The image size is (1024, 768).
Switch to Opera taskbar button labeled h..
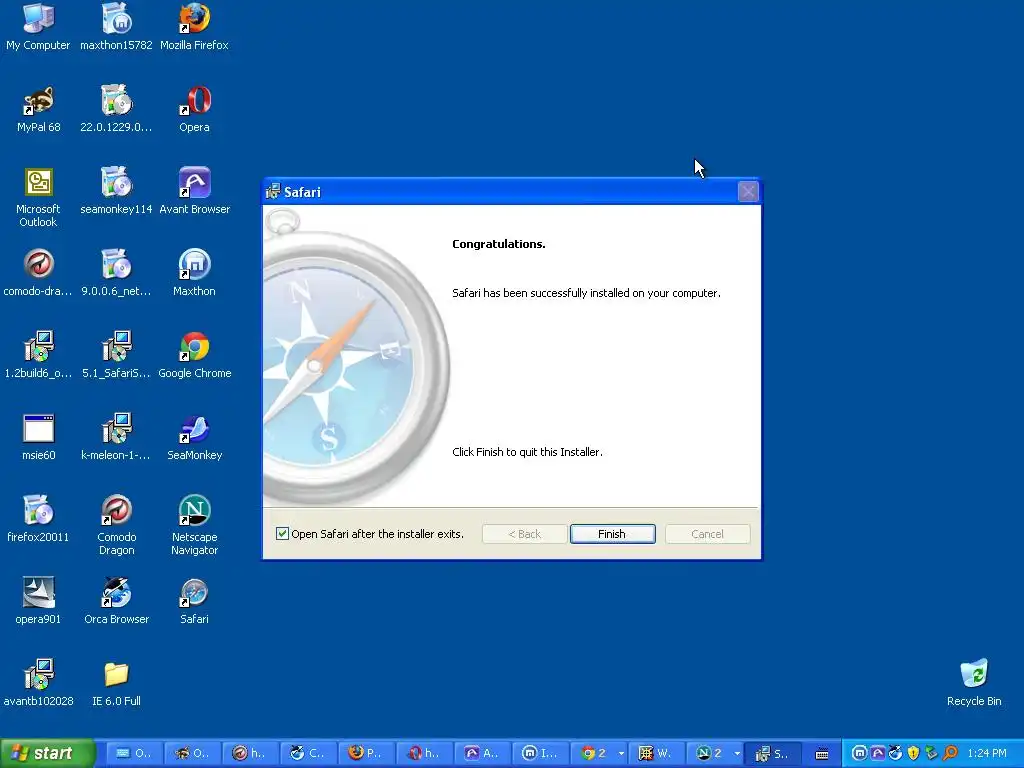425,753
